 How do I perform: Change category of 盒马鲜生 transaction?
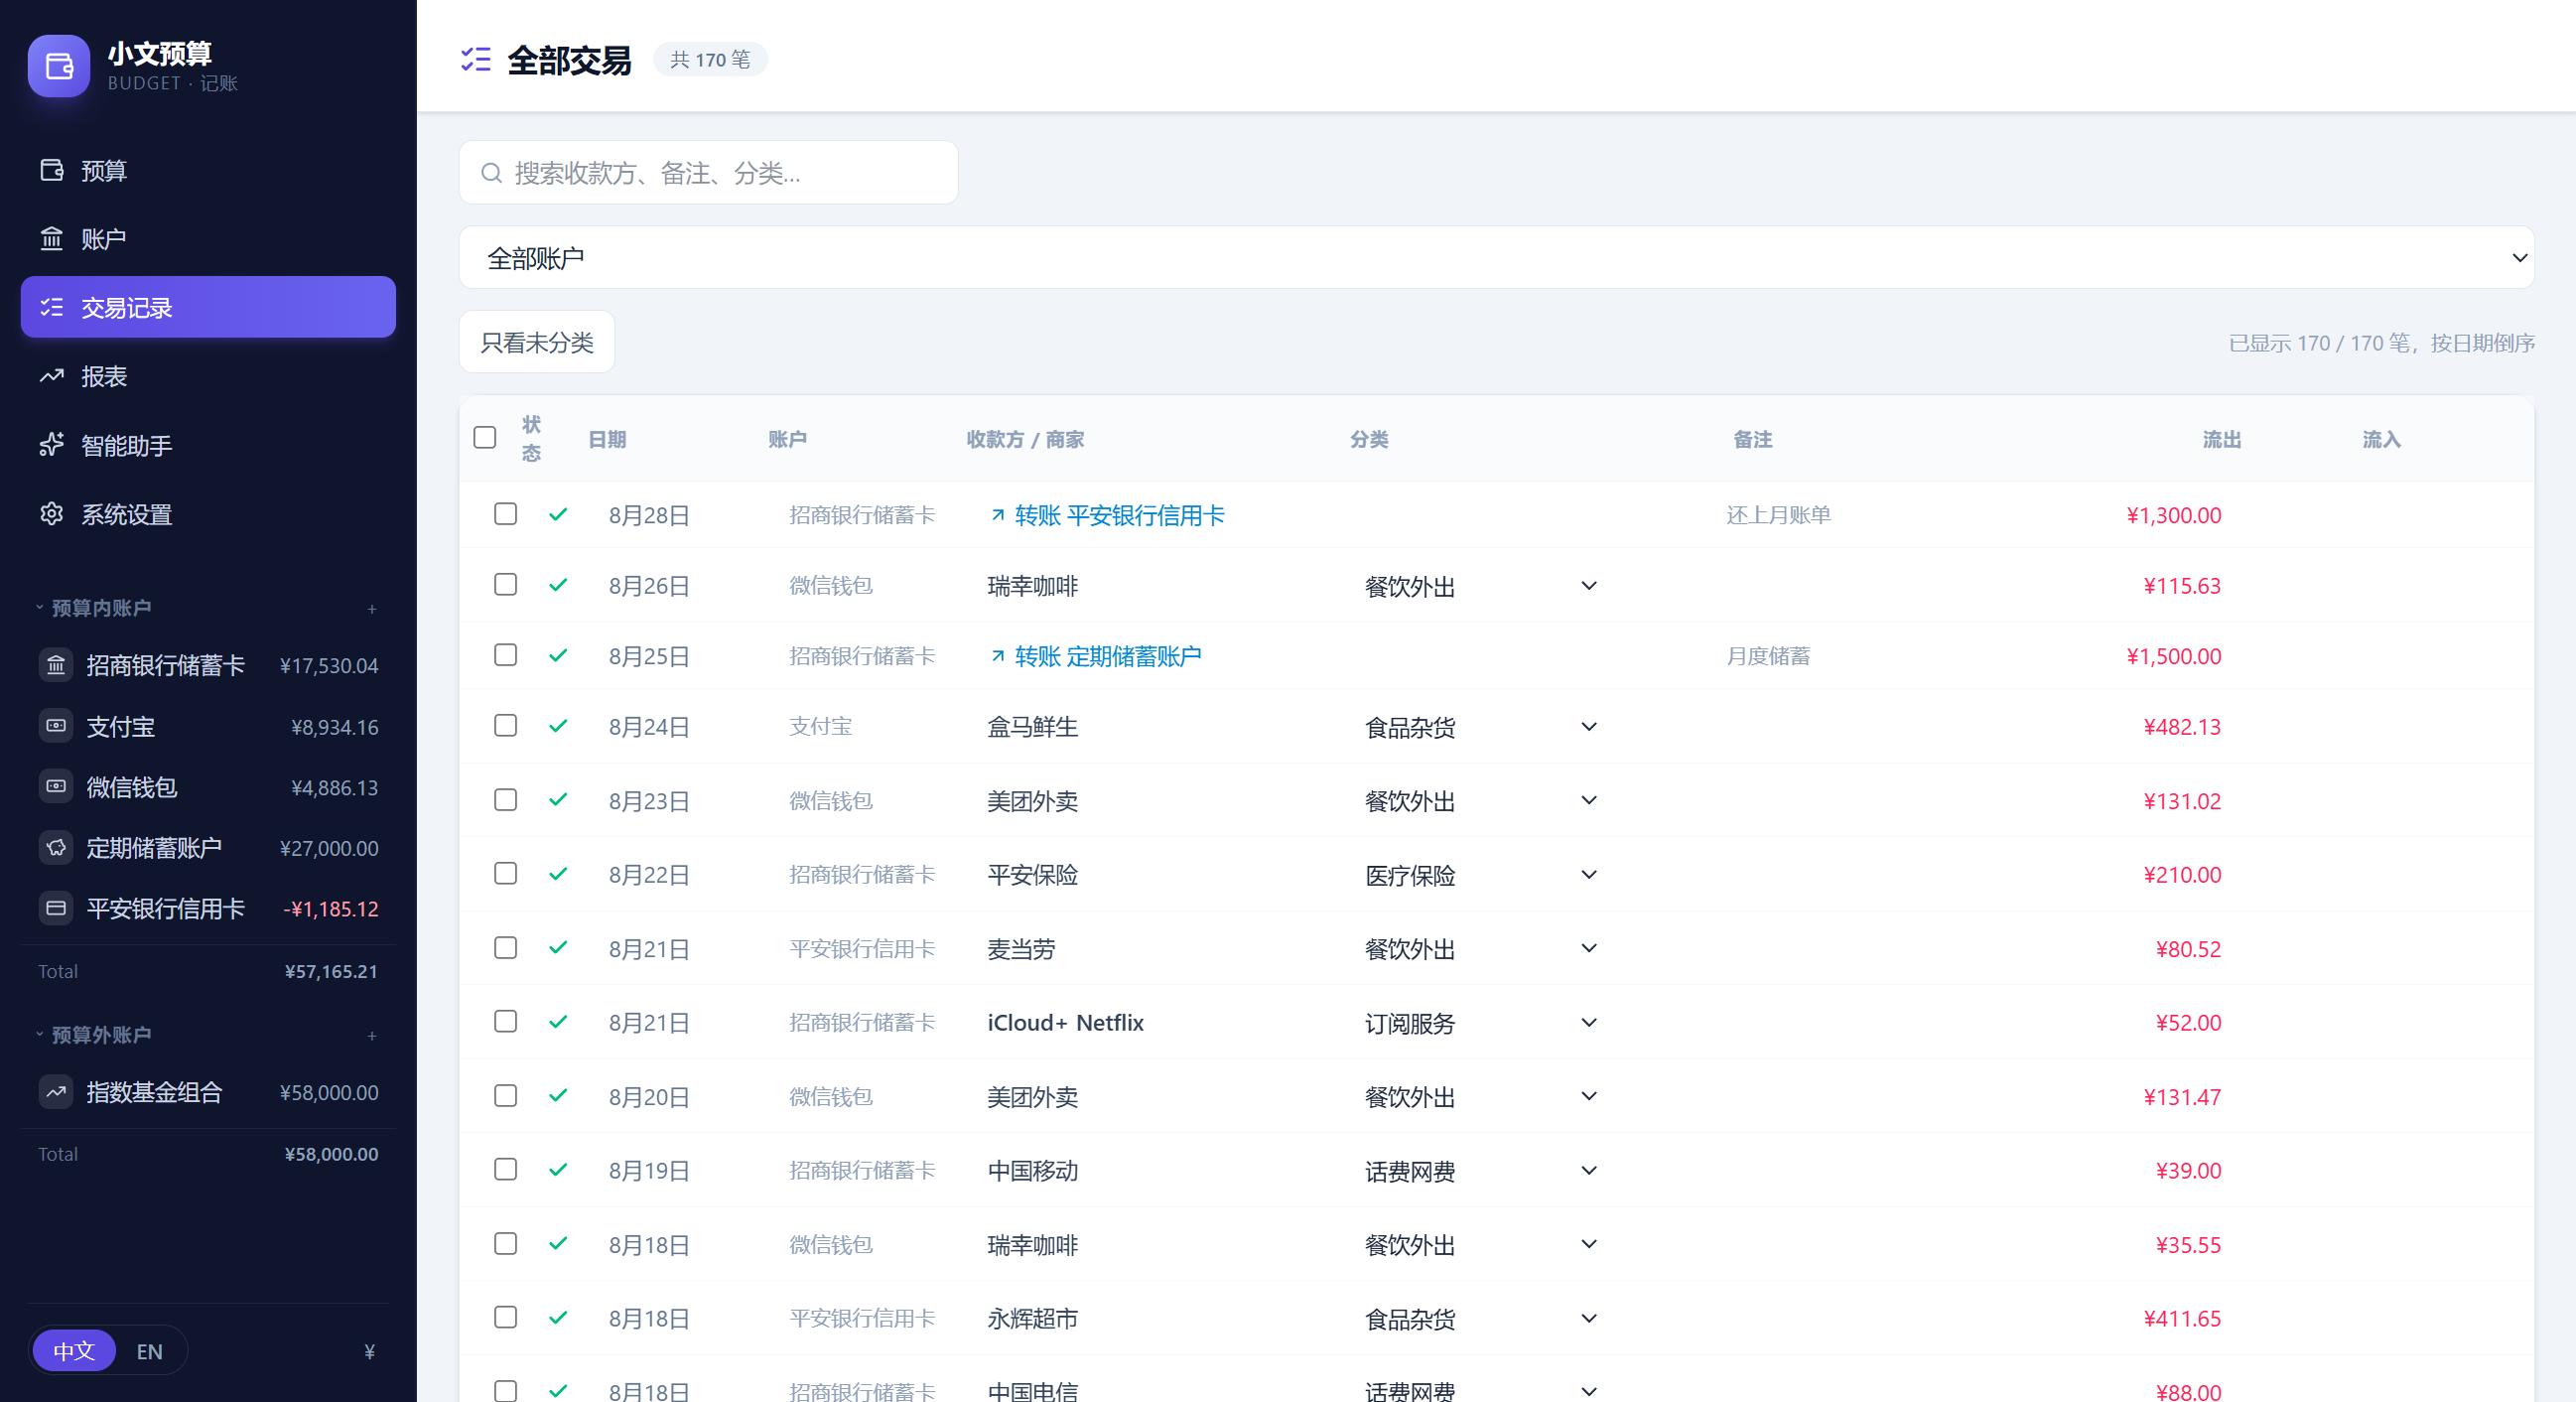tap(1480, 727)
